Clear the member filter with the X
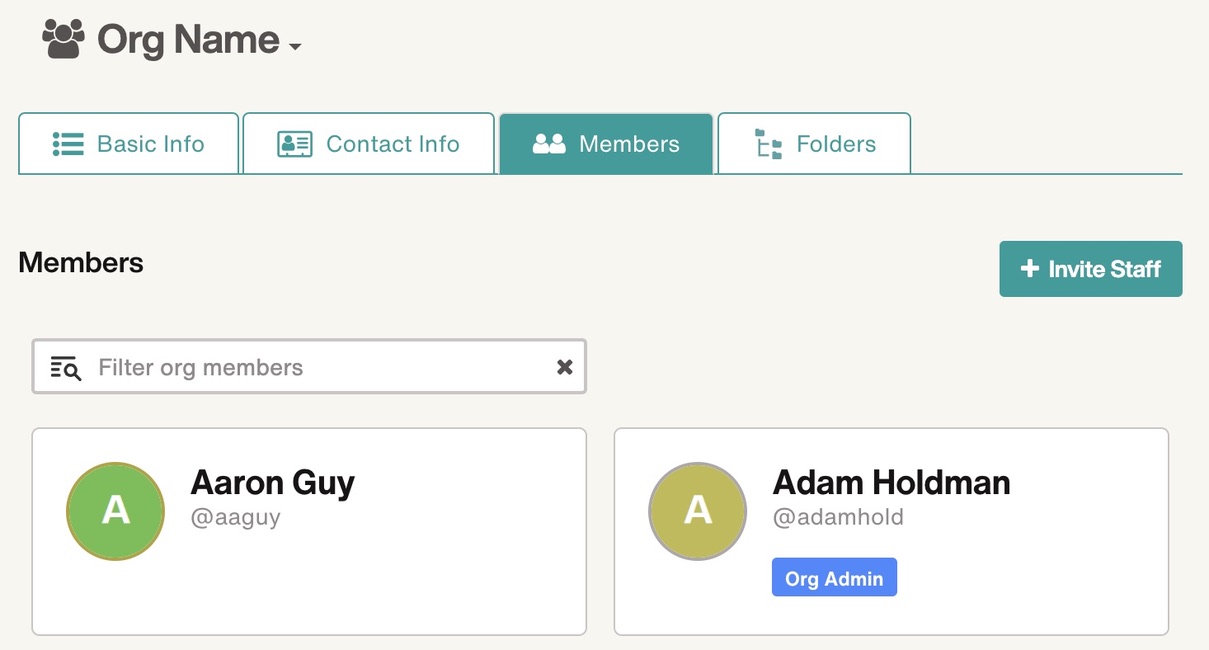Screen dimensions: 1209x650 click(x=565, y=367)
